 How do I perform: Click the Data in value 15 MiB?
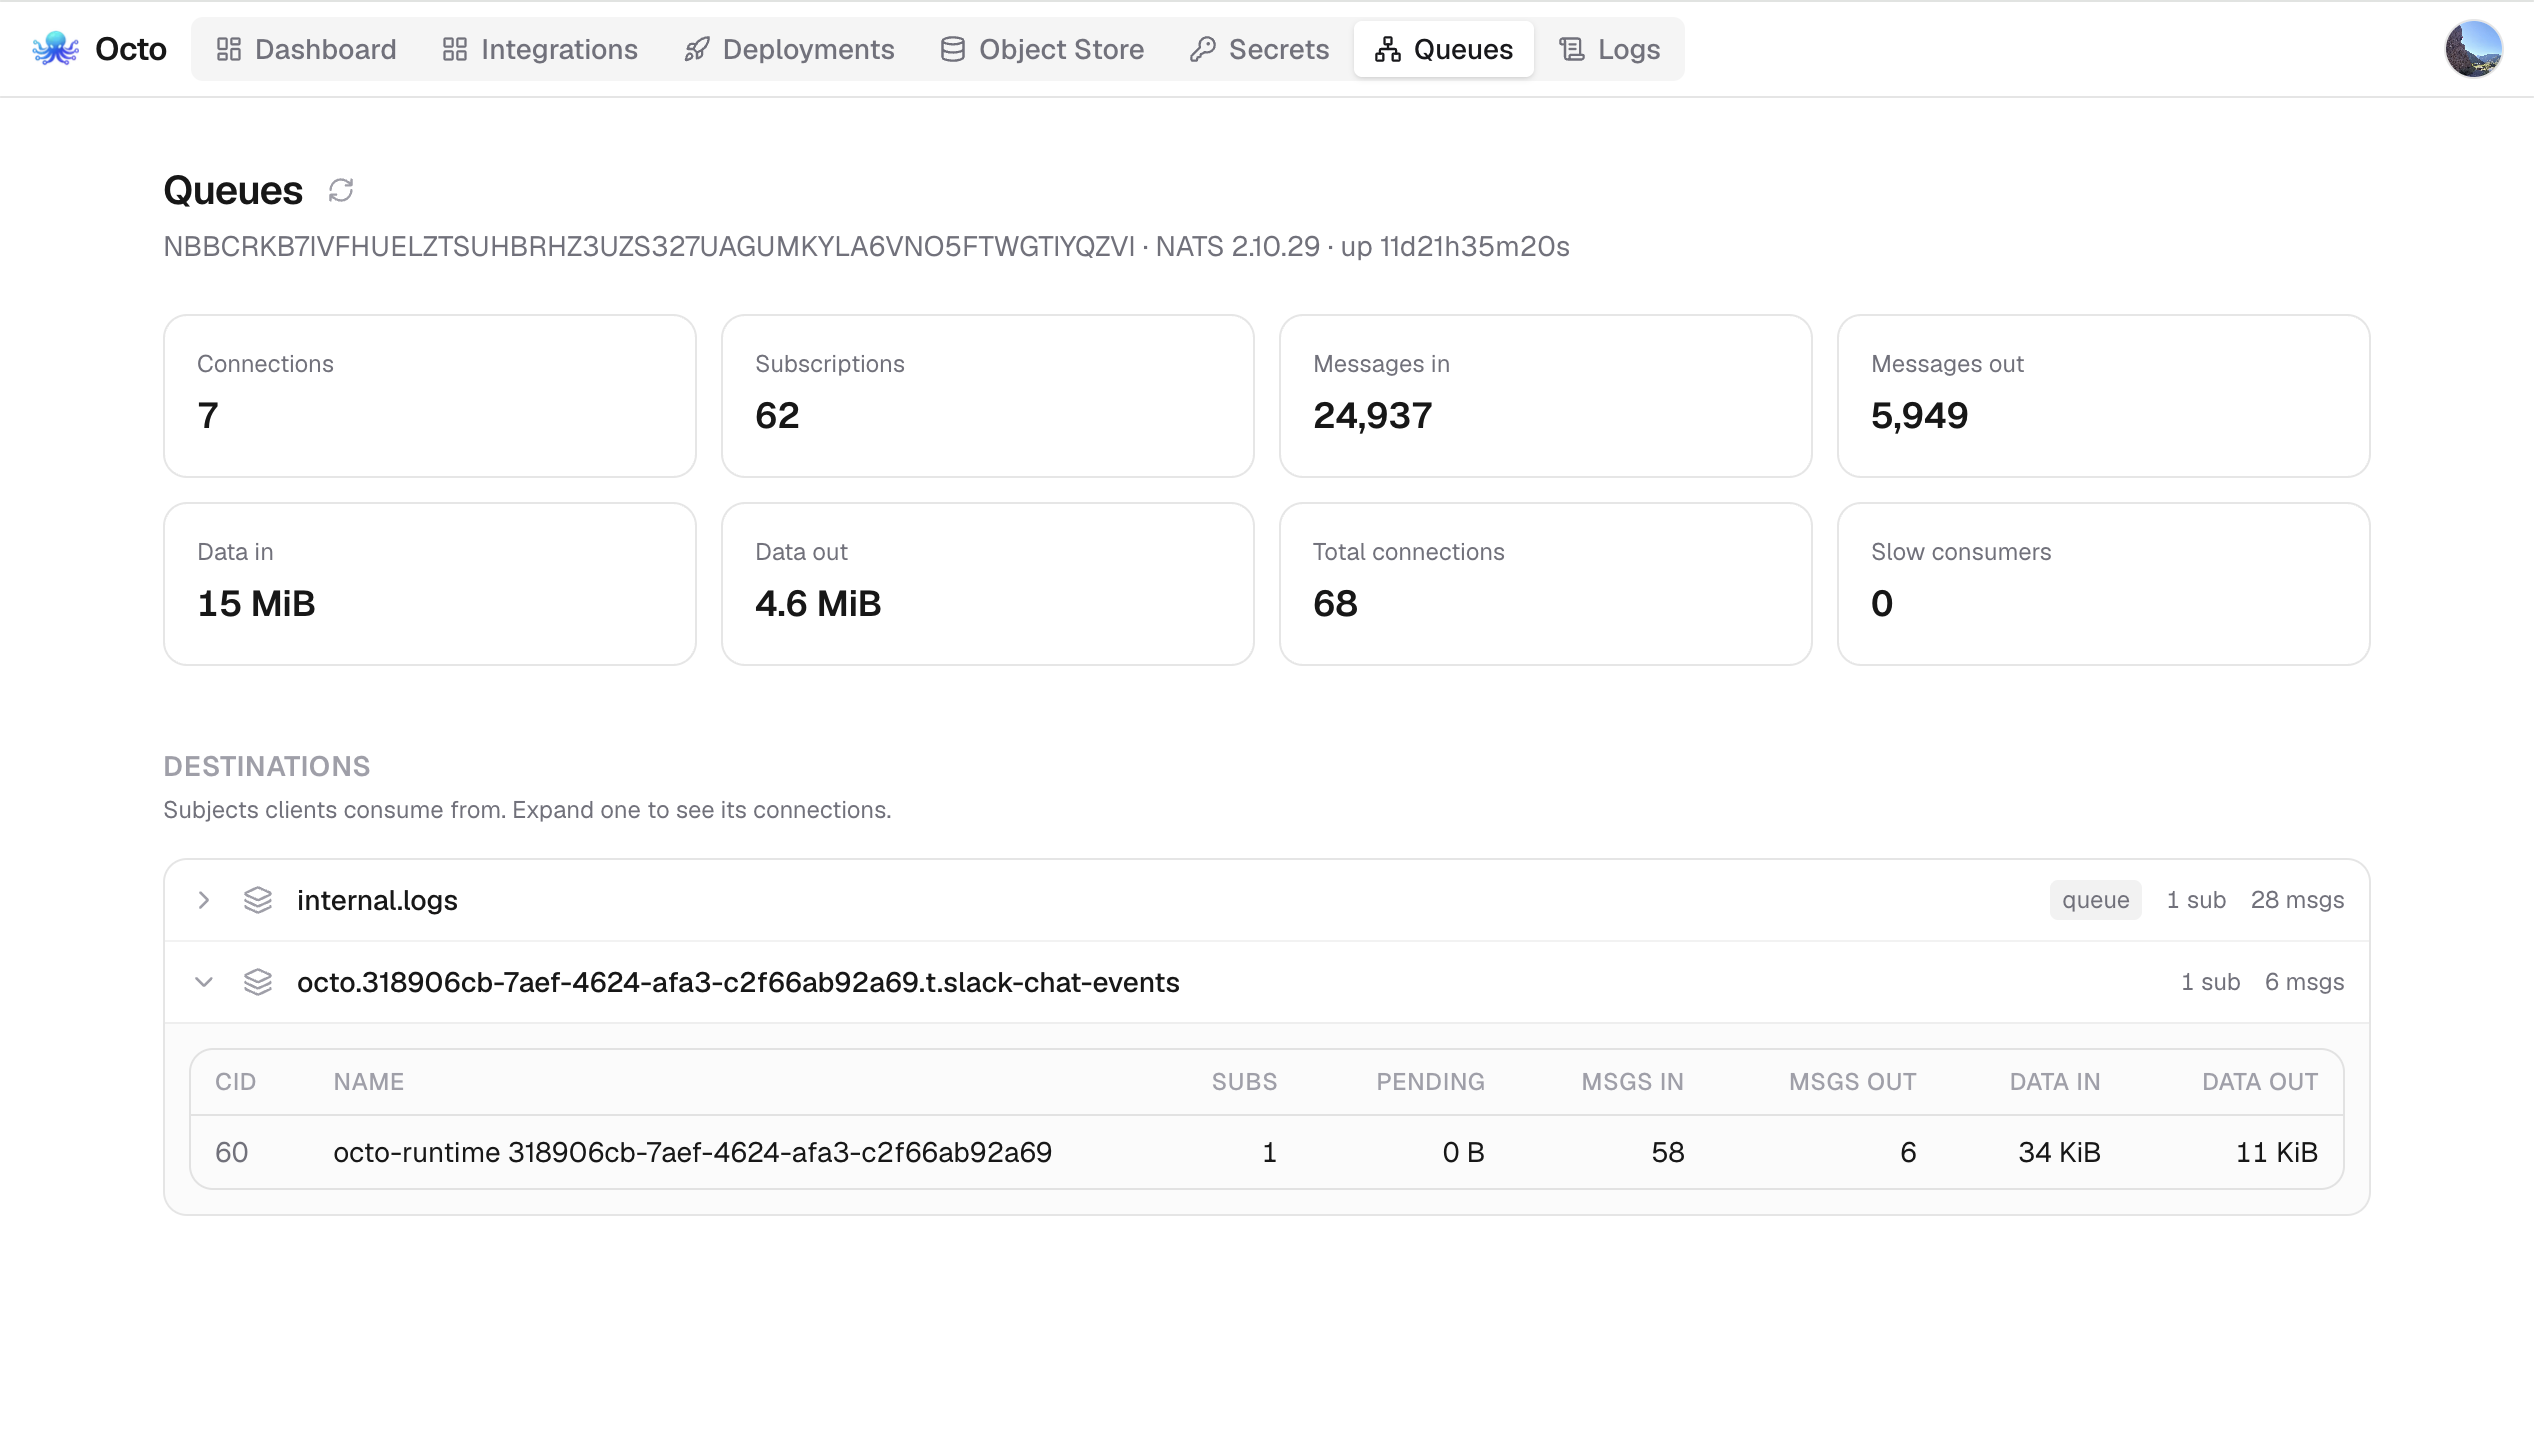pyautogui.click(x=256, y=603)
